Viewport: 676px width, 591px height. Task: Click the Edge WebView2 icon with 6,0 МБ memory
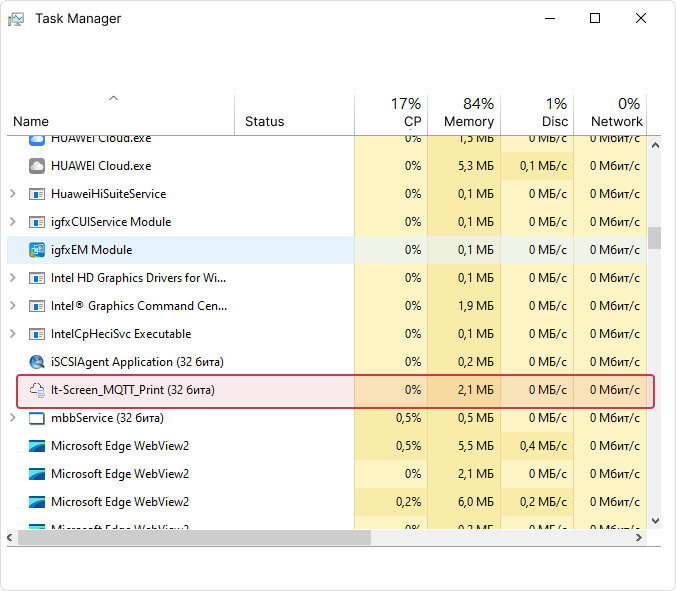37,502
